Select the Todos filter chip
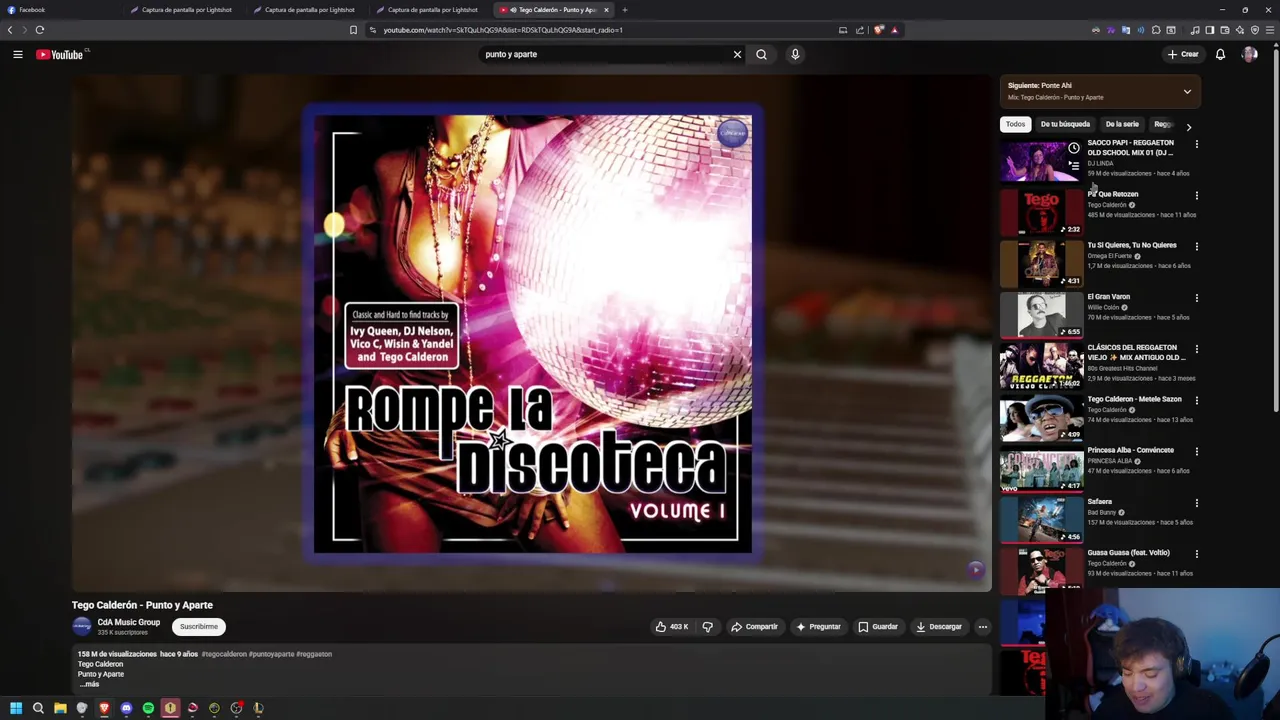This screenshot has height=720, width=1280. tap(1015, 124)
